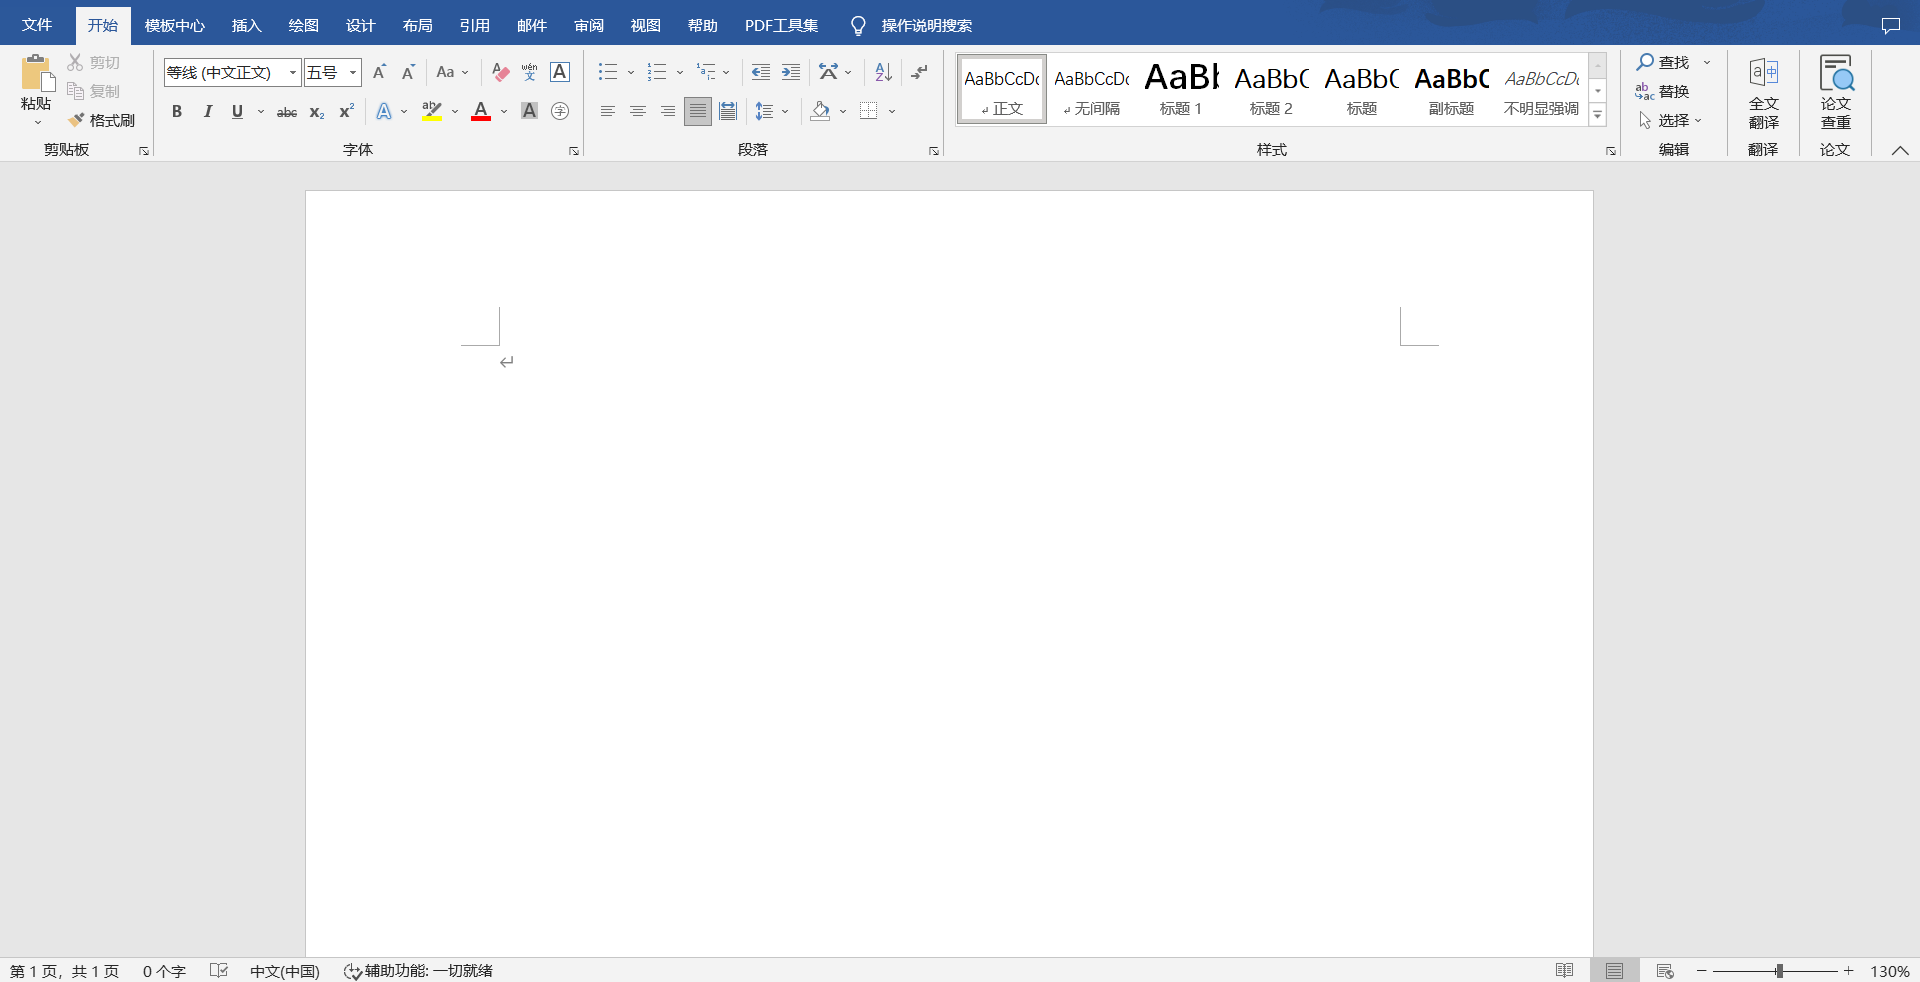Toggle Underline formatting
The image size is (1920, 982).
pyautogui.click(x=237, y=111)
